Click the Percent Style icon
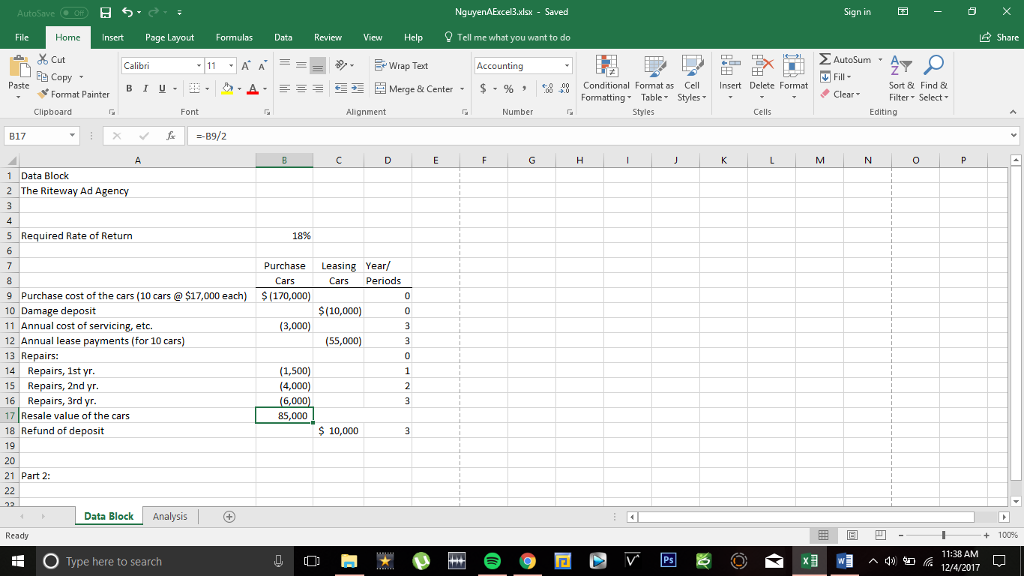Screen dimensions: 1024x576 pyautogui.click(x=509, y=89)
